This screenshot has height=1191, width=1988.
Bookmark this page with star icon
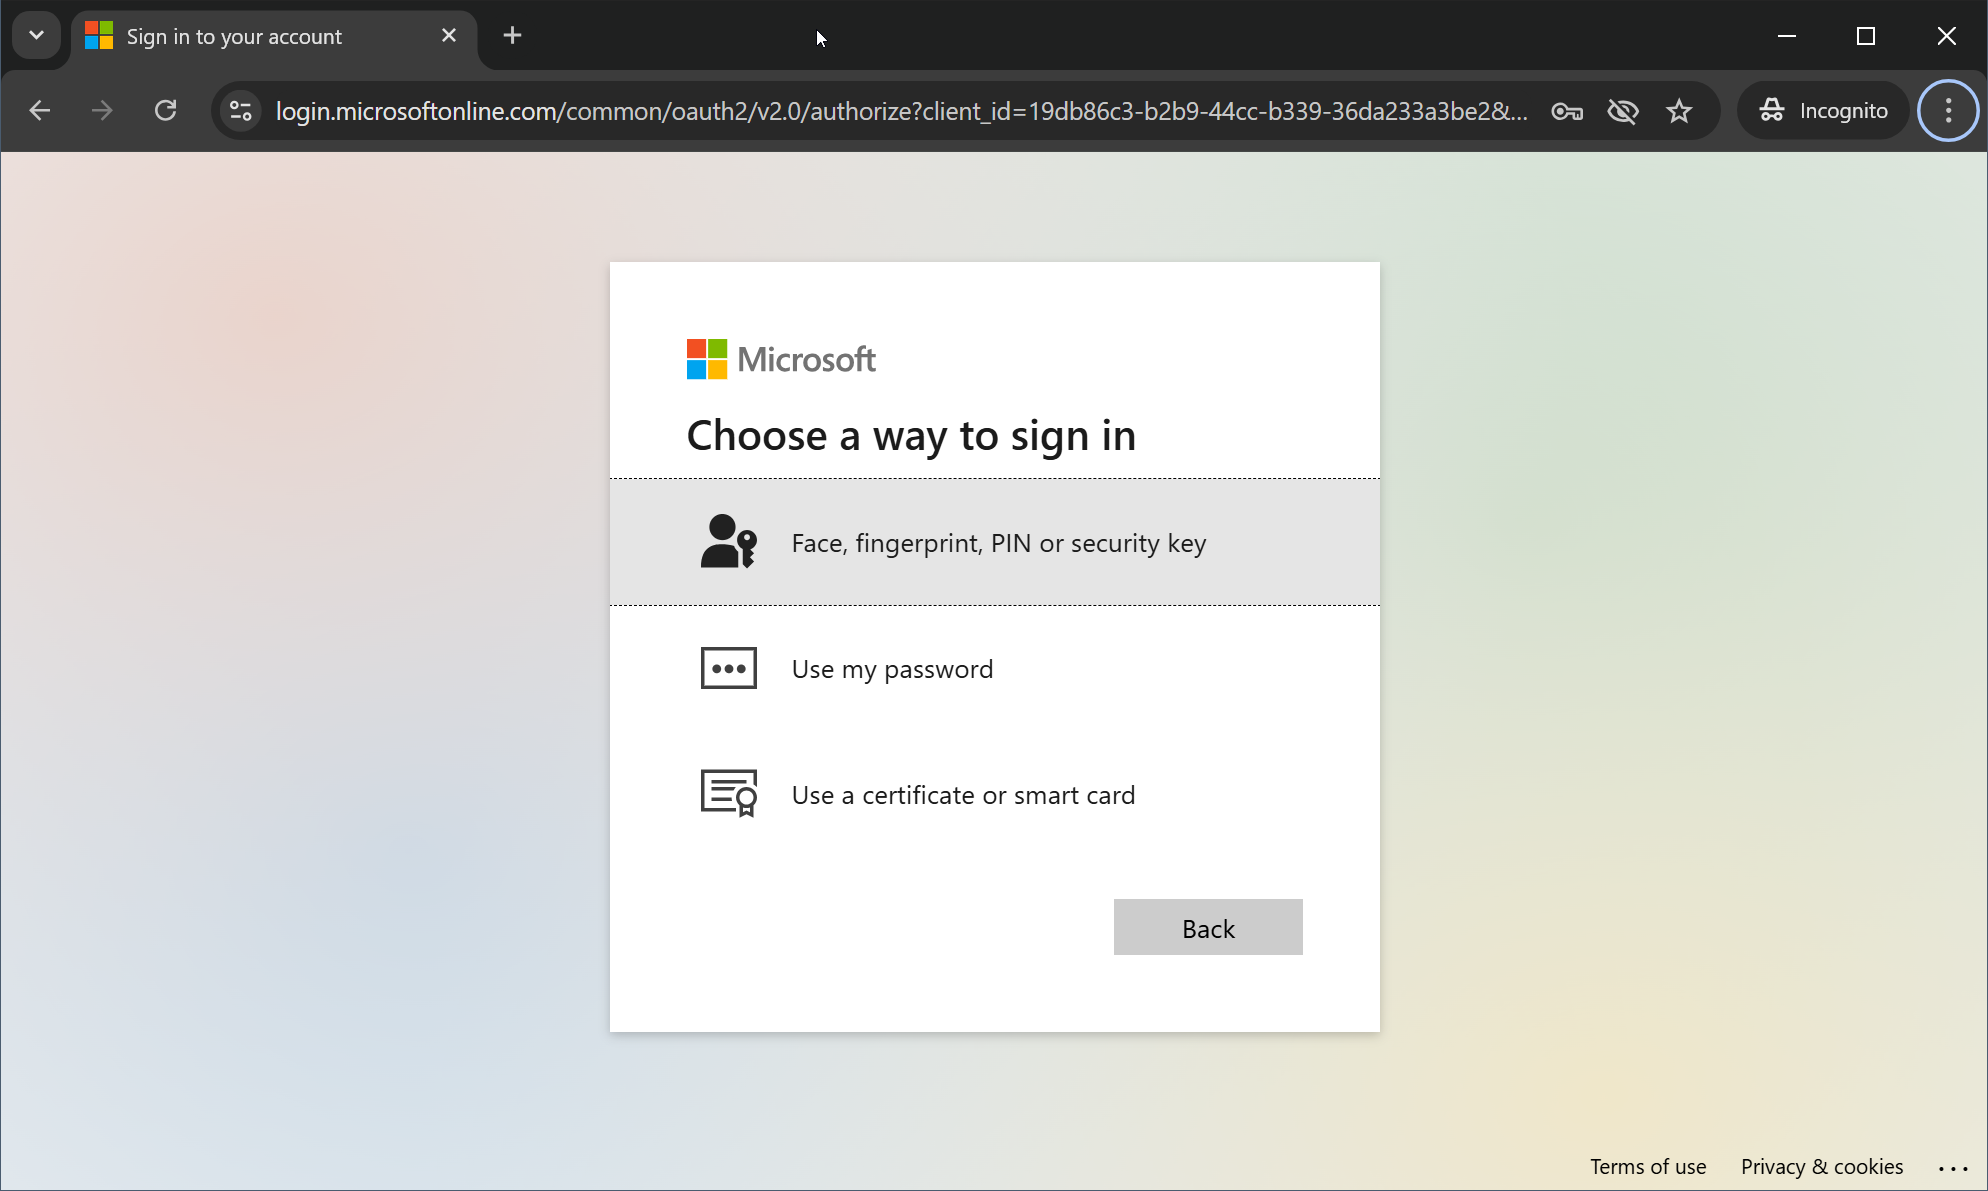pyautogui.click(x=1679, y=111)
